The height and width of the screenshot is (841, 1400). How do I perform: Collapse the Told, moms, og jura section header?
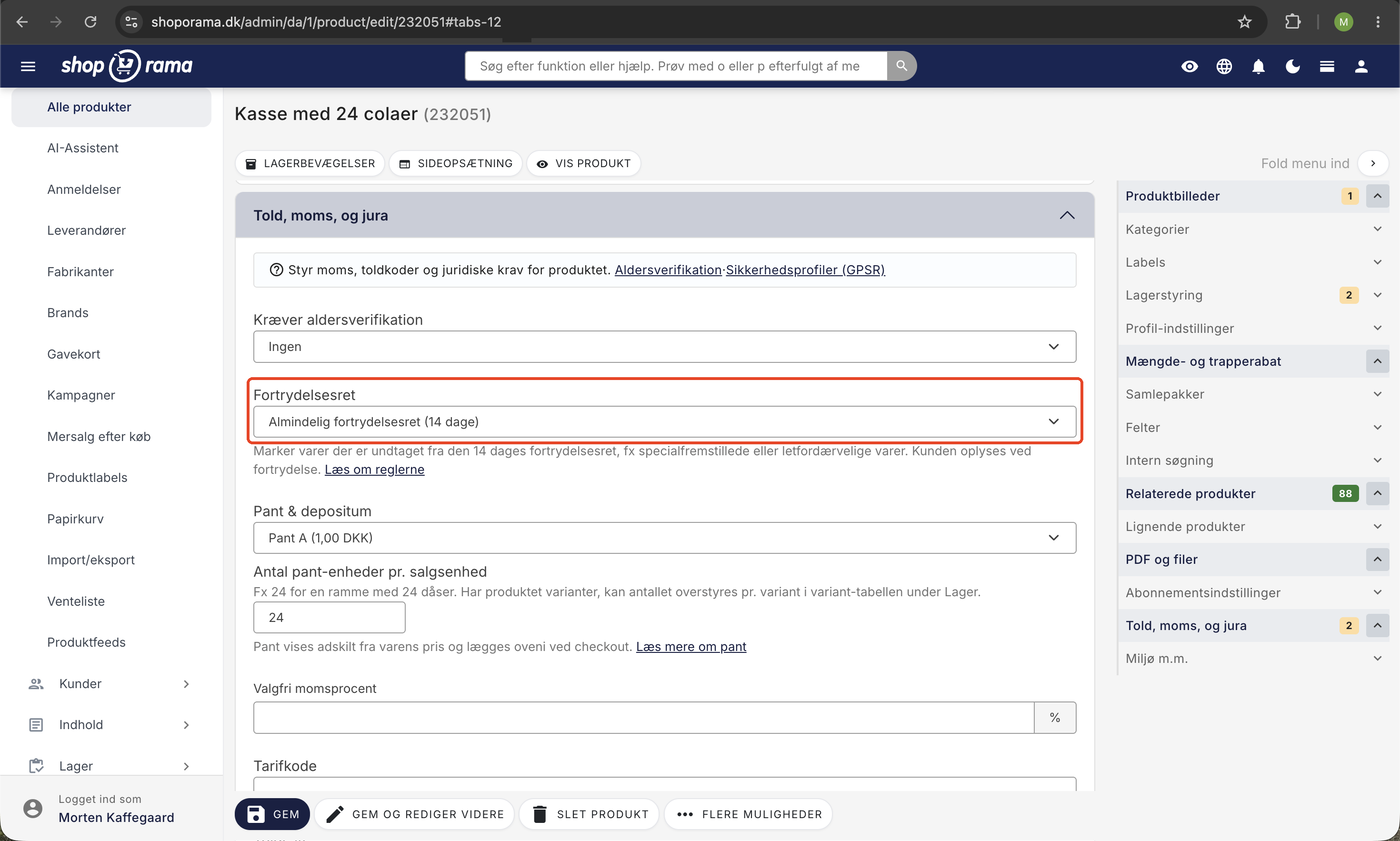(x=665, y=215)
